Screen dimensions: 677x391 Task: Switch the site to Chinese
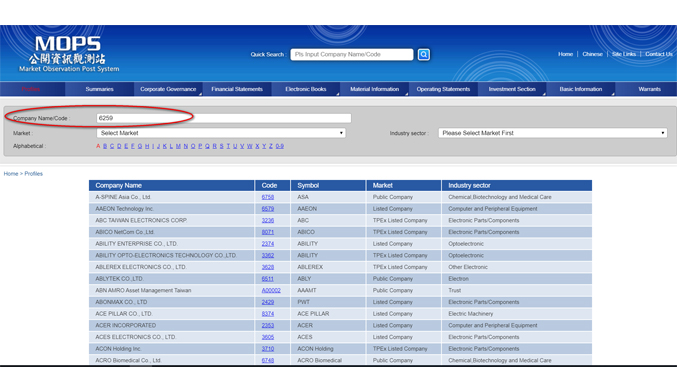[x=592, y=54]
